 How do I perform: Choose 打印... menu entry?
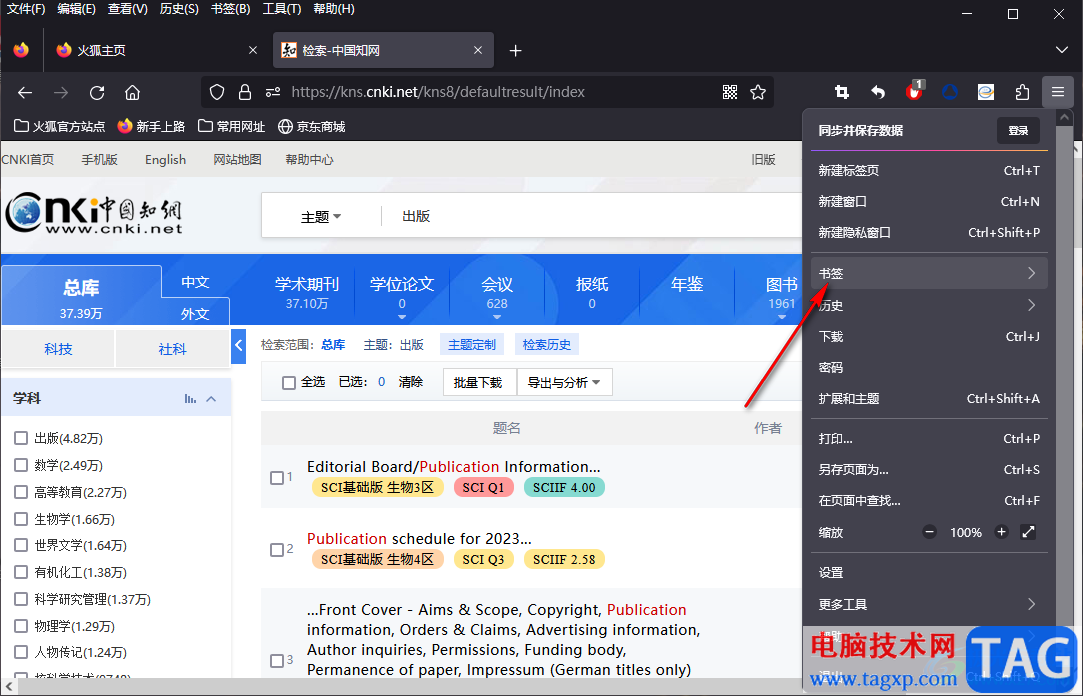click(929, 438)
